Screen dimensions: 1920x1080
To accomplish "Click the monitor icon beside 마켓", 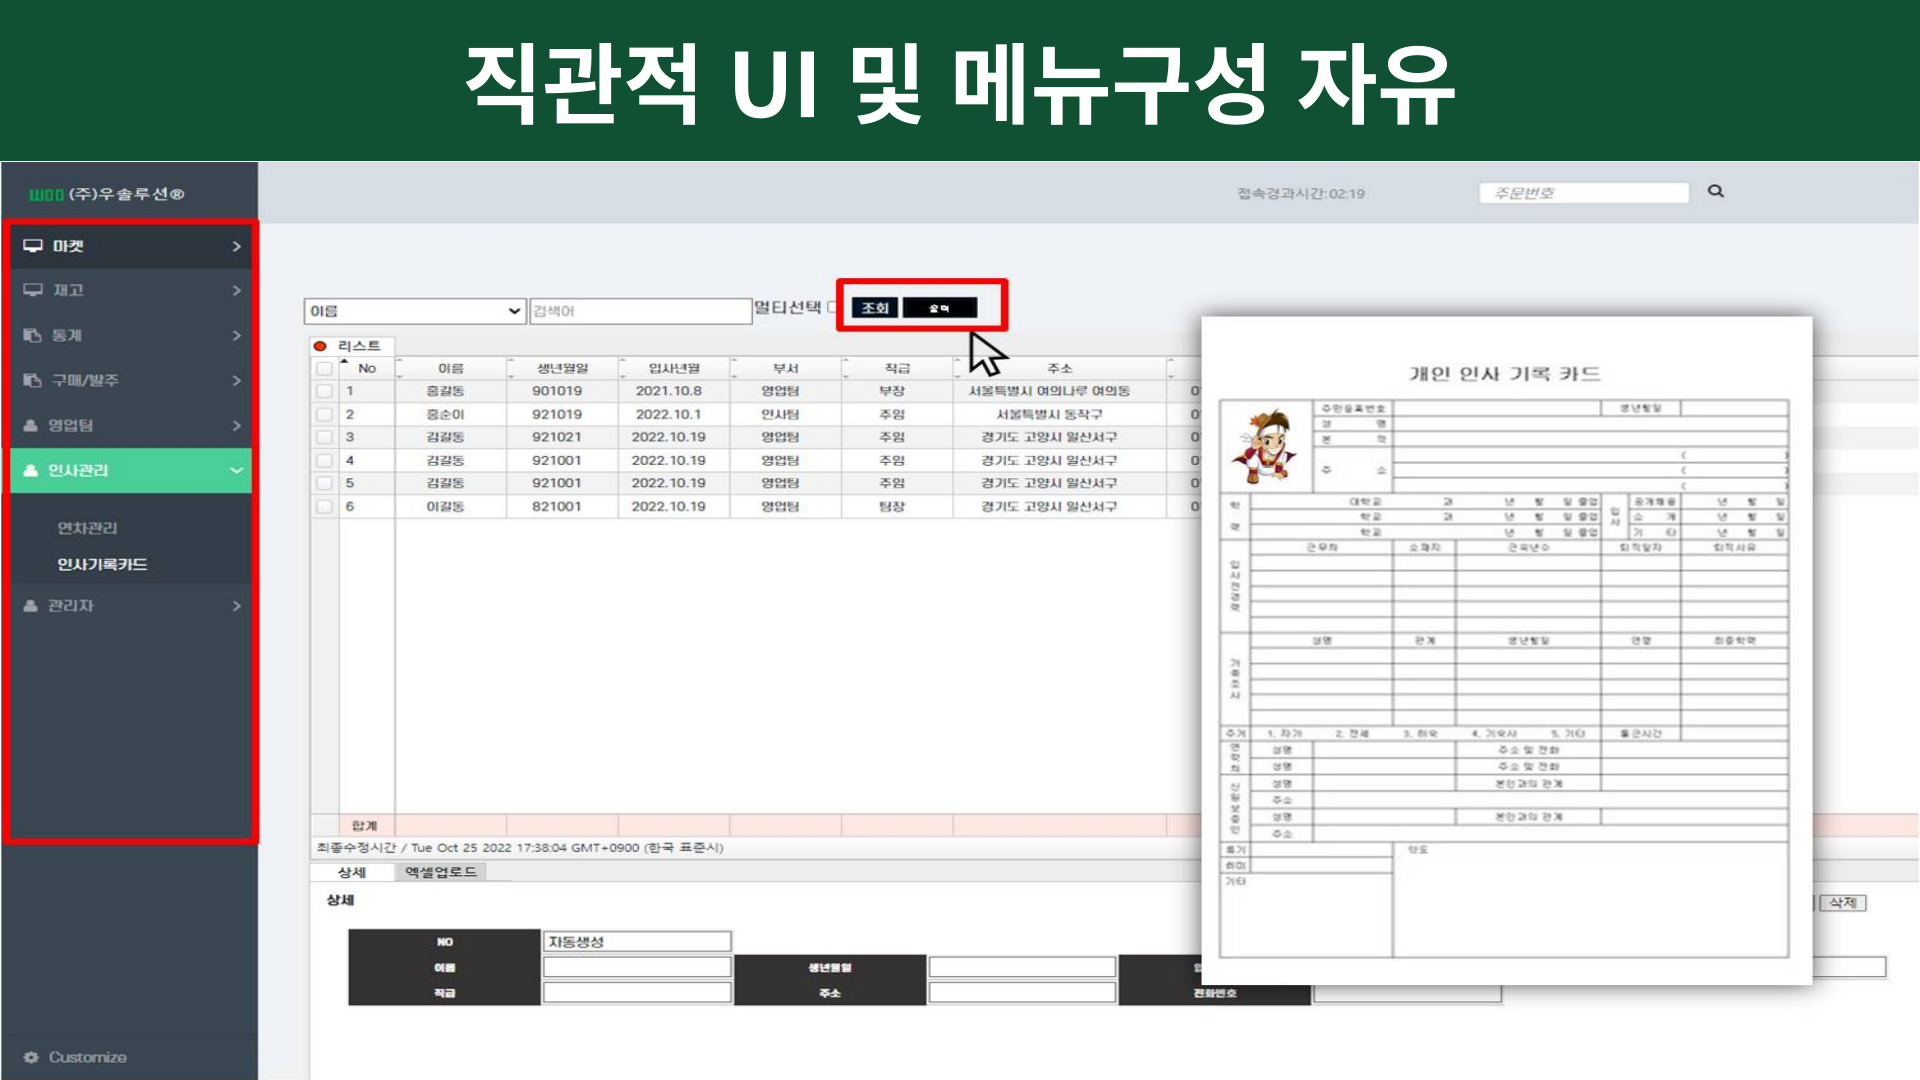I will pos(33,246).
